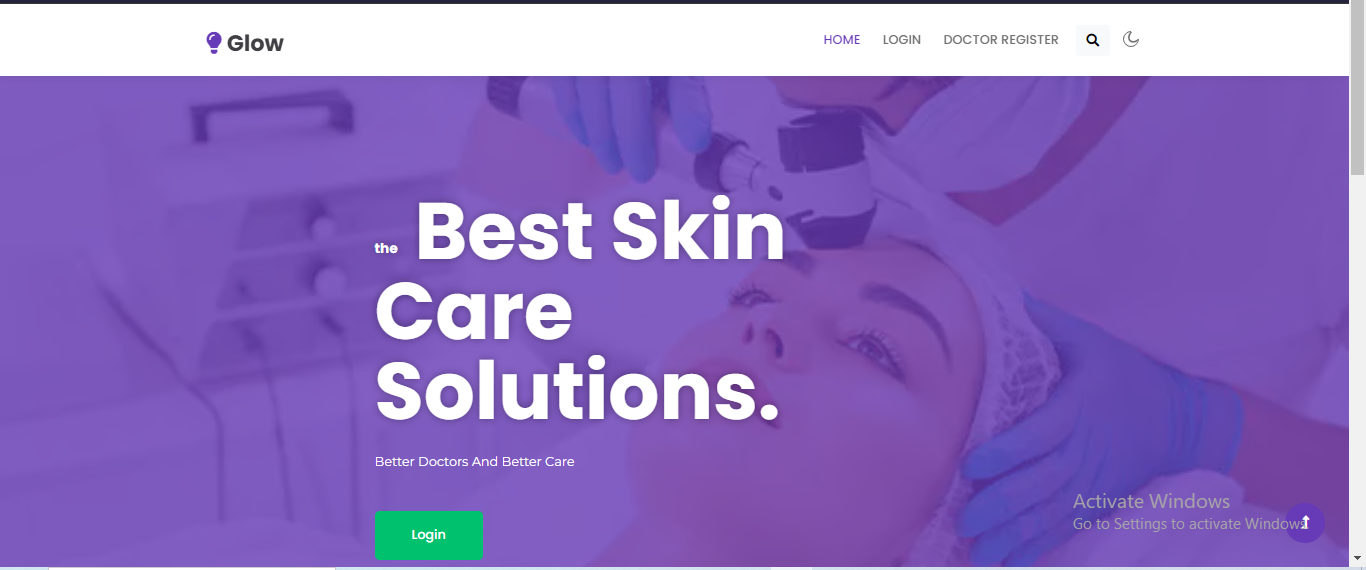Click the Glow brand name text
Image resolution: width=1366 pixels, height=570 pixels.
point(255,43)
